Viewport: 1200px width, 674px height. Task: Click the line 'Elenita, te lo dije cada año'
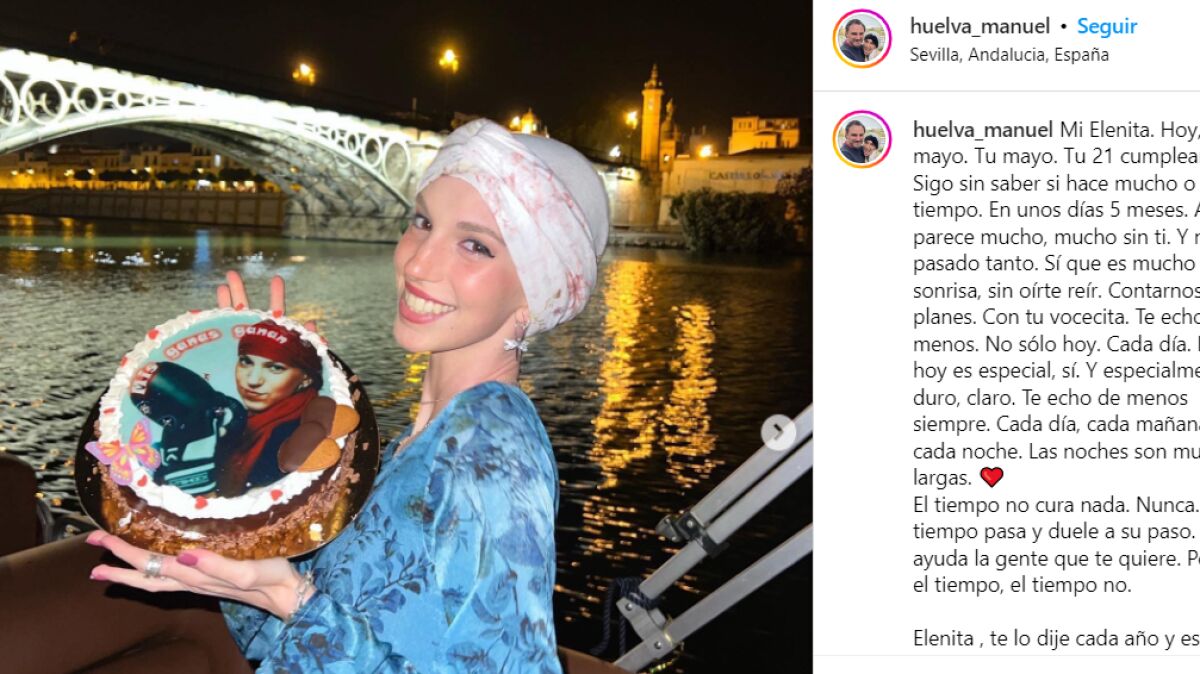pyautogui.click(x=1056, y=638)
